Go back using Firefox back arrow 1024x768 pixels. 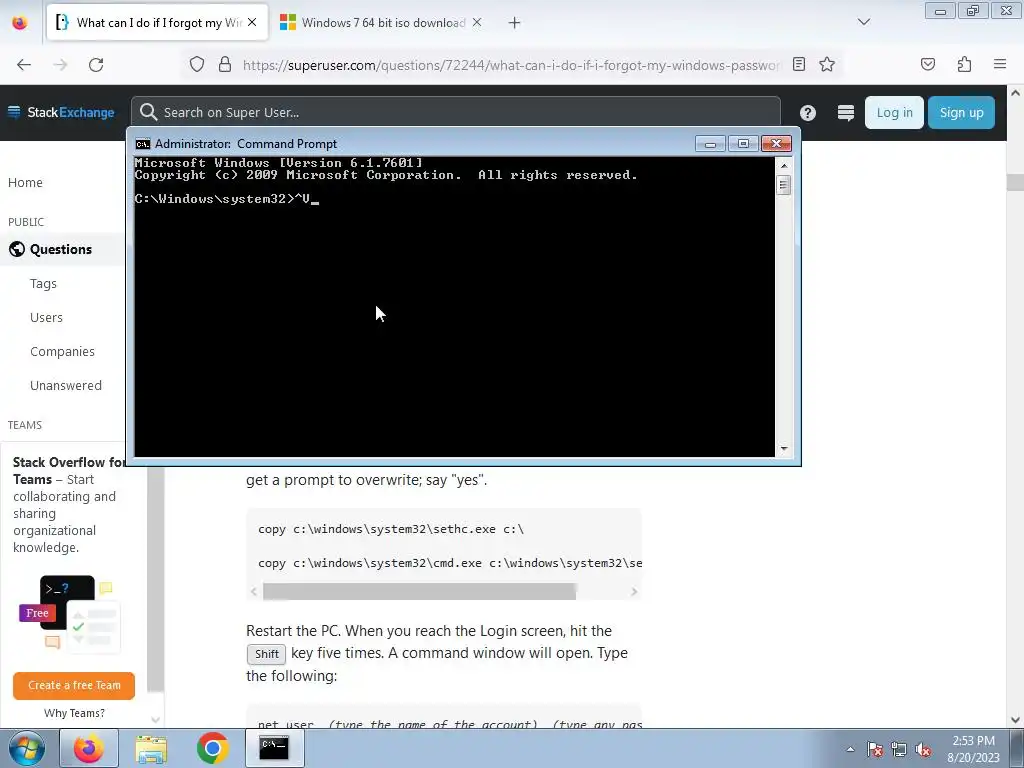click(24, 65)
